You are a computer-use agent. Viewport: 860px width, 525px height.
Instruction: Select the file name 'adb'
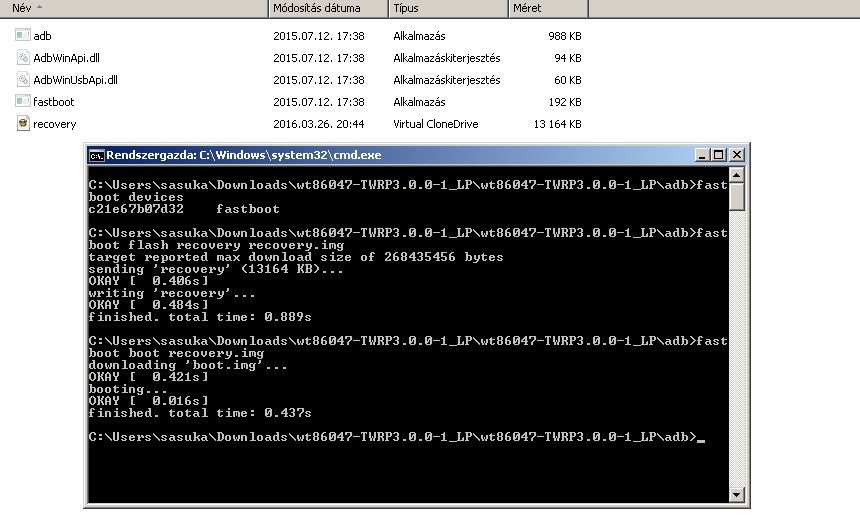tap(42, 36)
